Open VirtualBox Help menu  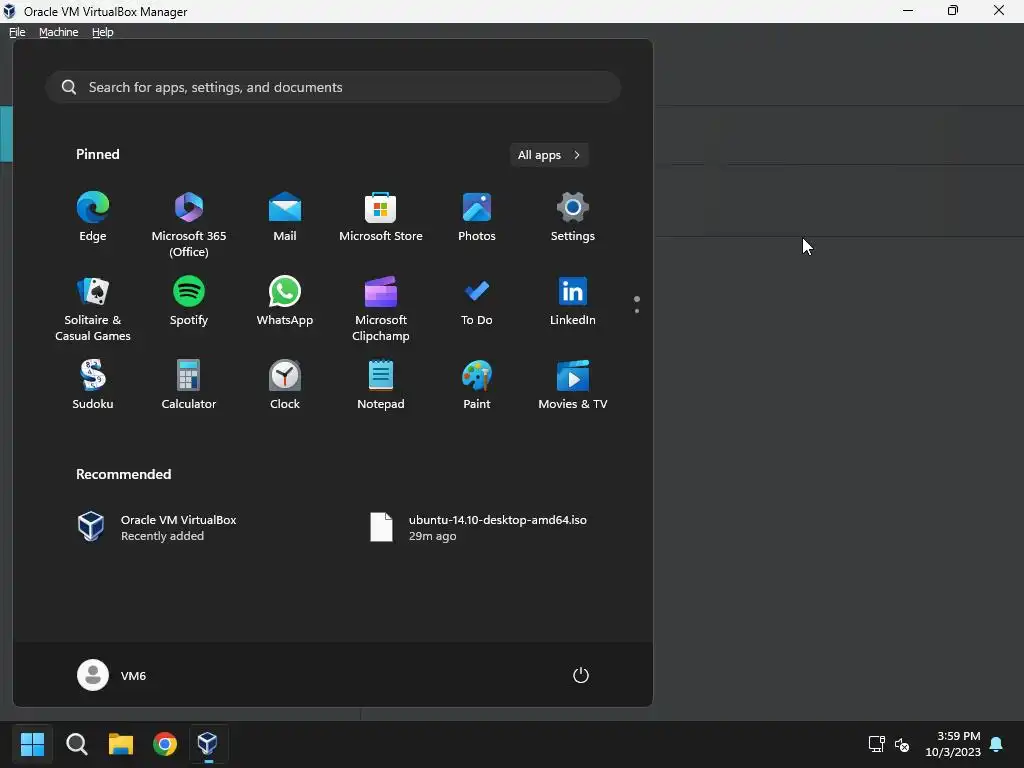103,32
